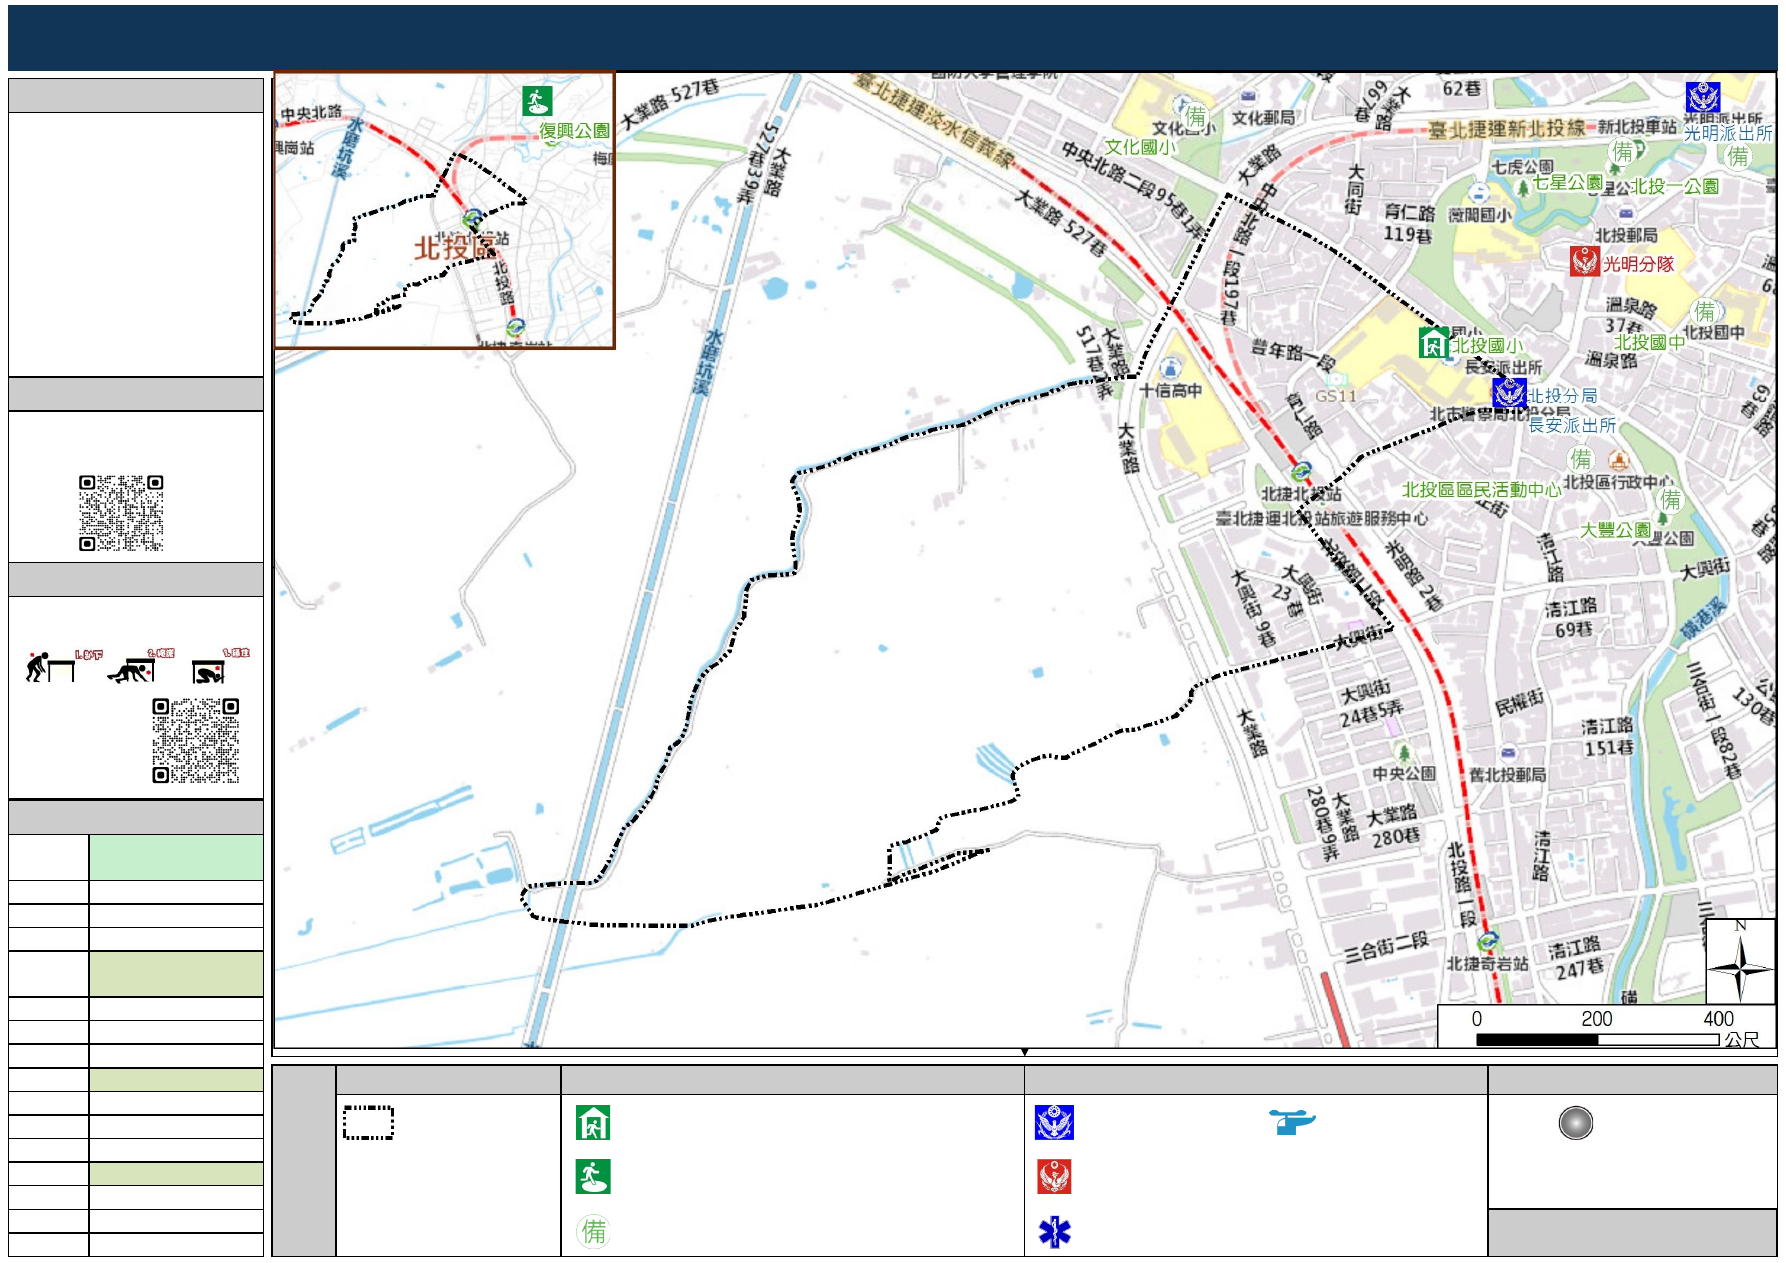Viewport: 1786px width, 1263px height.
Task: Click the 舊北投郵局 label
Action: [1507, 775]
